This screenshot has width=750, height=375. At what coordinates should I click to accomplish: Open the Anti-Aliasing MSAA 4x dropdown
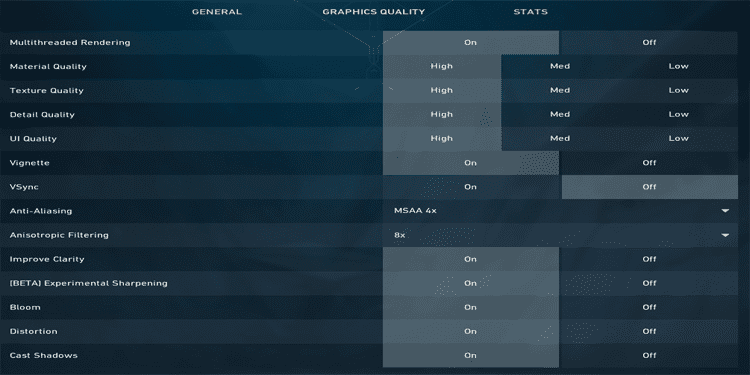561,211
